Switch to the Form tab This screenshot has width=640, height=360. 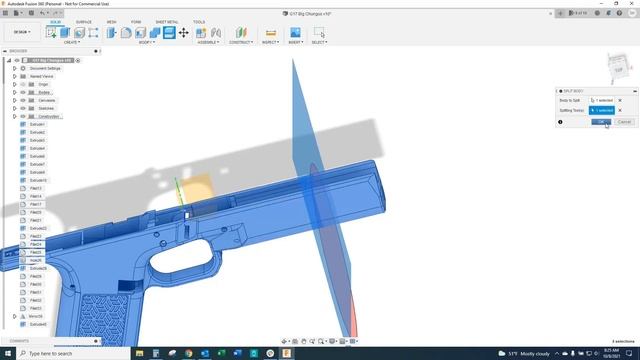click(136, 22)
